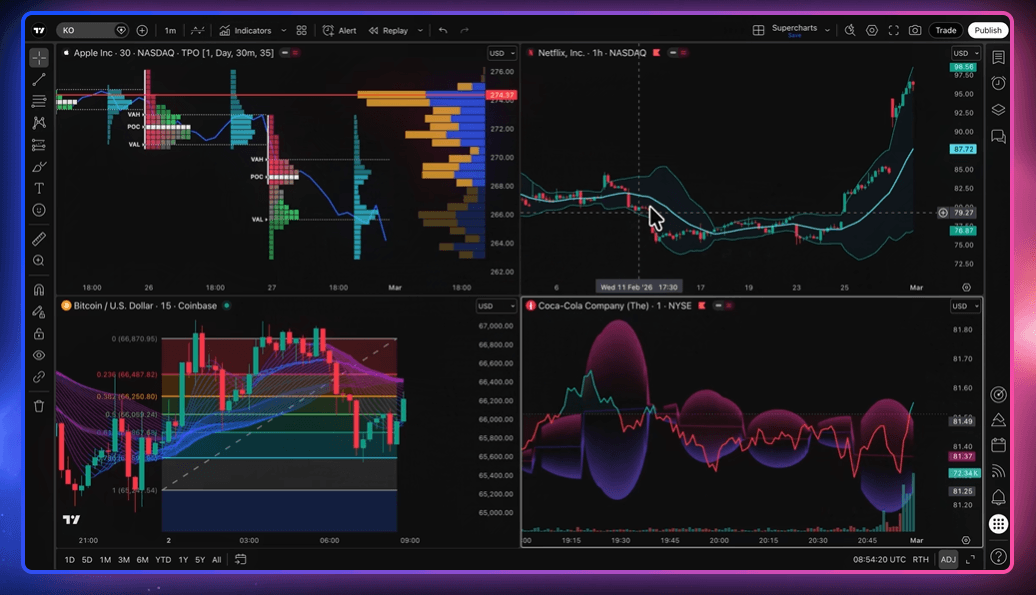The height and width of the screenshot is (595, 1036).
Task: Open Coca-Cola chart USD currency dropdown
Action: point(965,306)
